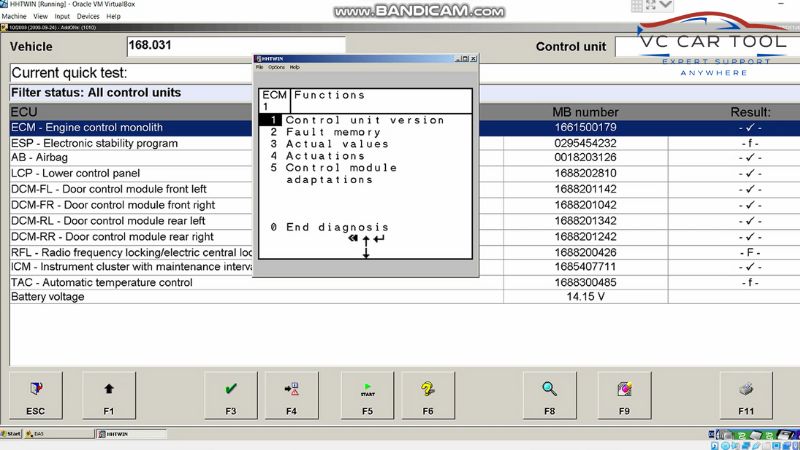
Task: Open Options menu in HHTWIN window
Action: [277, 67]
